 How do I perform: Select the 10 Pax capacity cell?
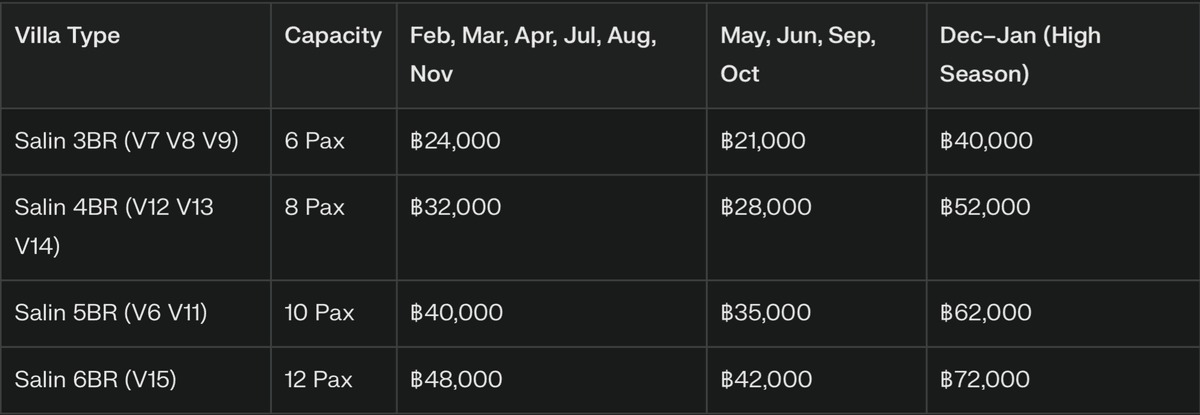319,313
